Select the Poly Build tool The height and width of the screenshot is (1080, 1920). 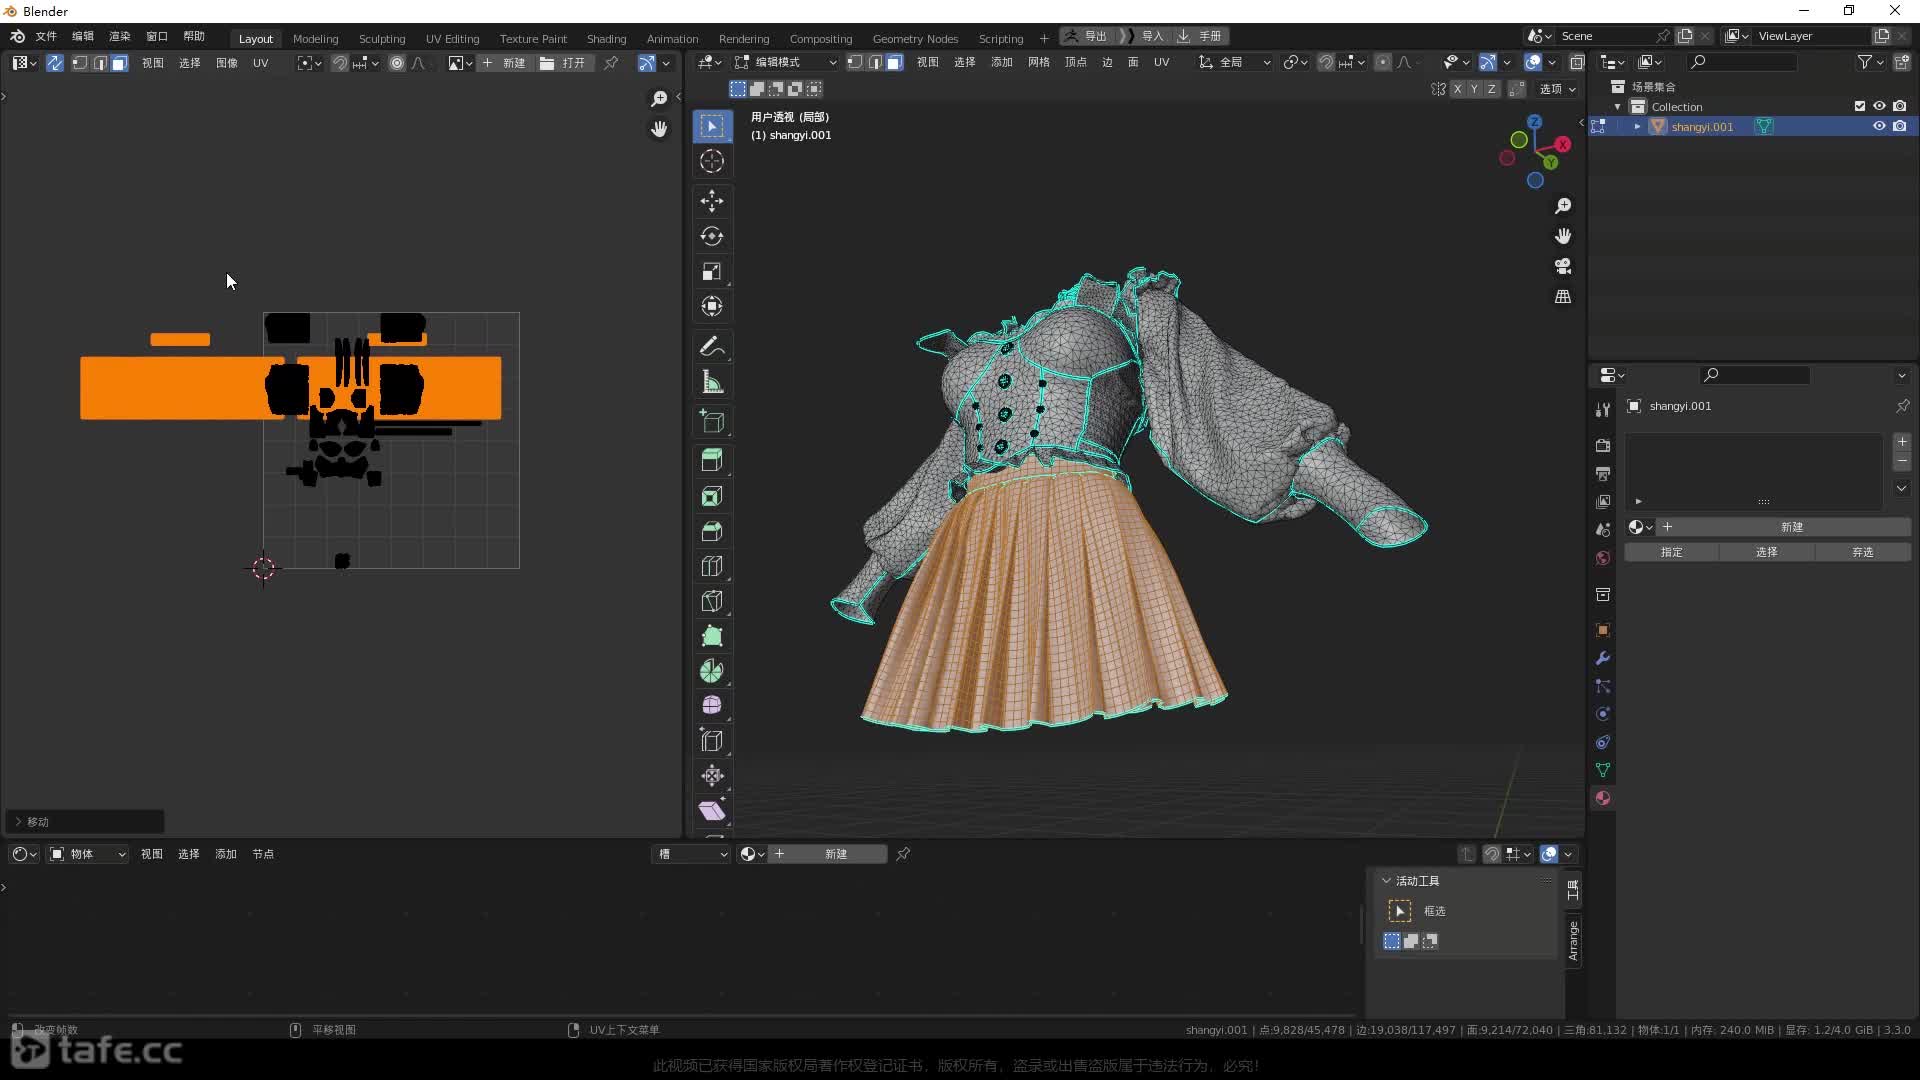pyautogui.click(x=712, y=636)
